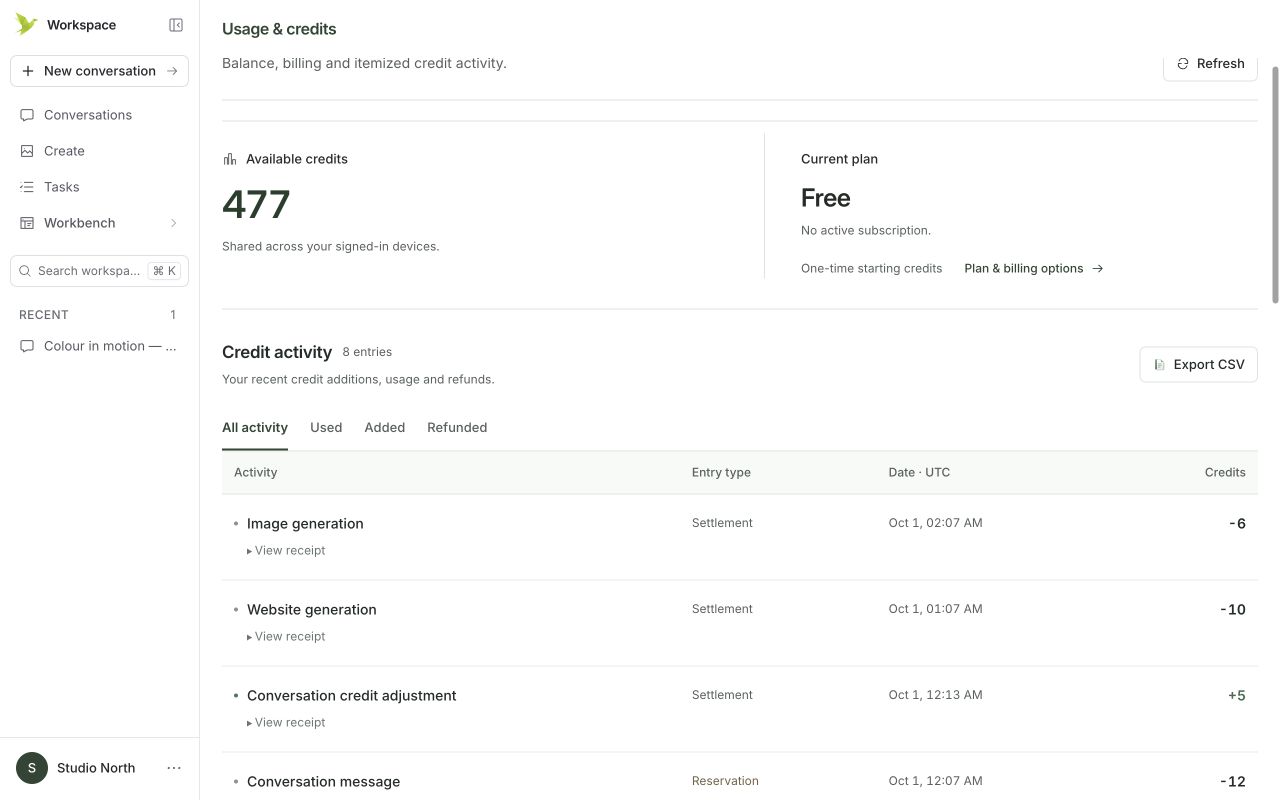
Task: Click the ⌘ K shortcut badge
Action: point(164,271)
